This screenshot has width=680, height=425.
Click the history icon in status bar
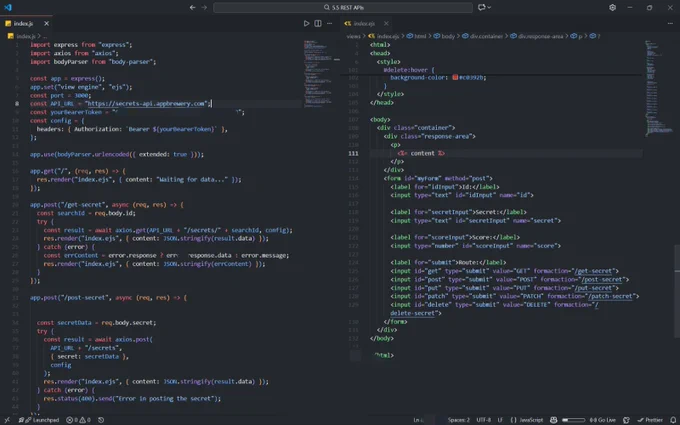pyautogui.click(x=101, y=420)
